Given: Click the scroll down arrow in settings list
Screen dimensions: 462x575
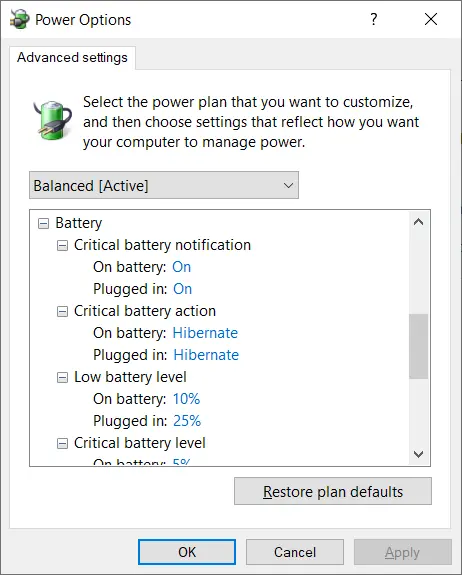Looking at the screenshot, I should [x=418, y=454].
